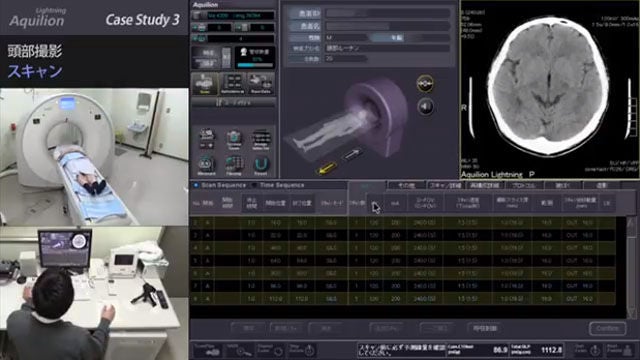Open the スキャン詳細 tab

tap(446, 185)
